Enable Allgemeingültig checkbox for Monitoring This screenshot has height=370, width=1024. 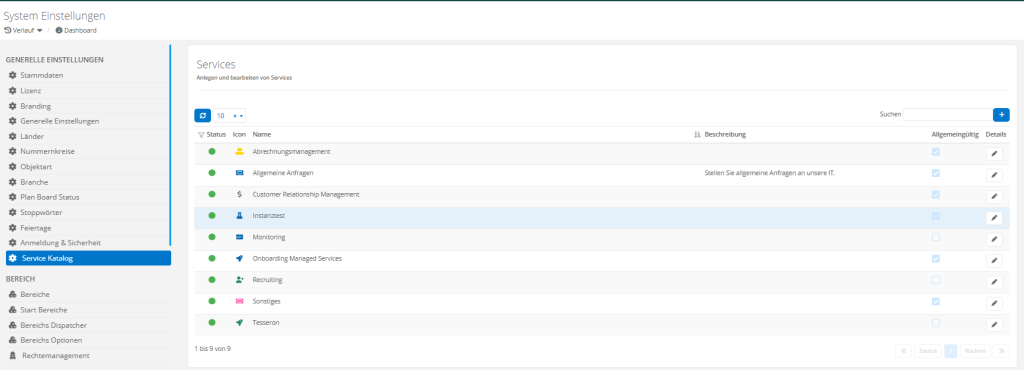coord(936,237)
